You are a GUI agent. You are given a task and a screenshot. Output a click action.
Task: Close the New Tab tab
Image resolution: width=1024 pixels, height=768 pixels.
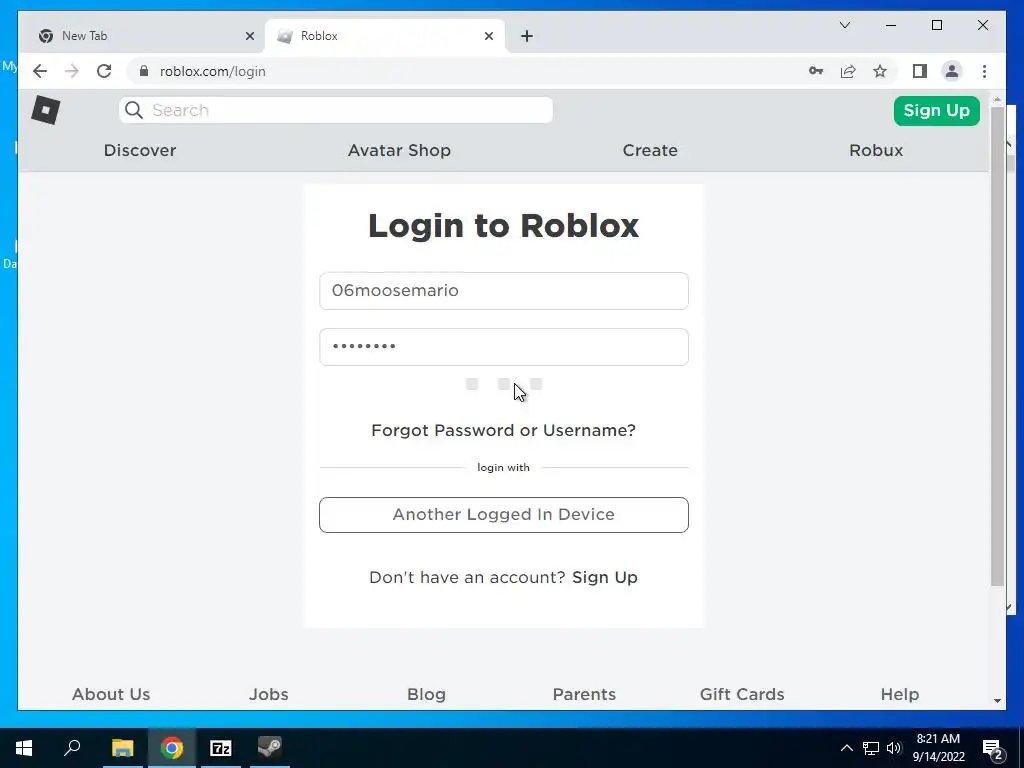[x=249, y=36]
